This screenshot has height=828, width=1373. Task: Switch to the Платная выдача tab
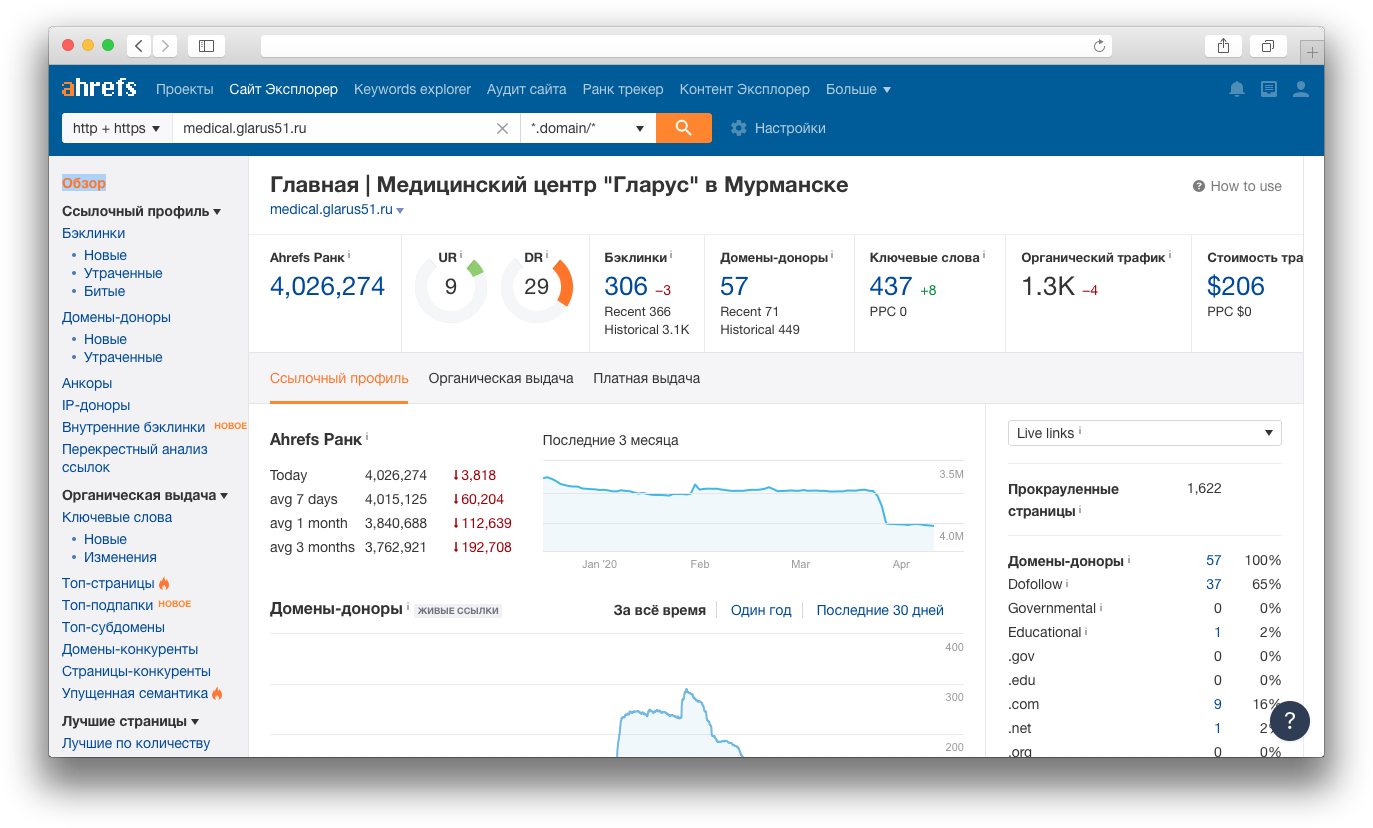[647, 378]
